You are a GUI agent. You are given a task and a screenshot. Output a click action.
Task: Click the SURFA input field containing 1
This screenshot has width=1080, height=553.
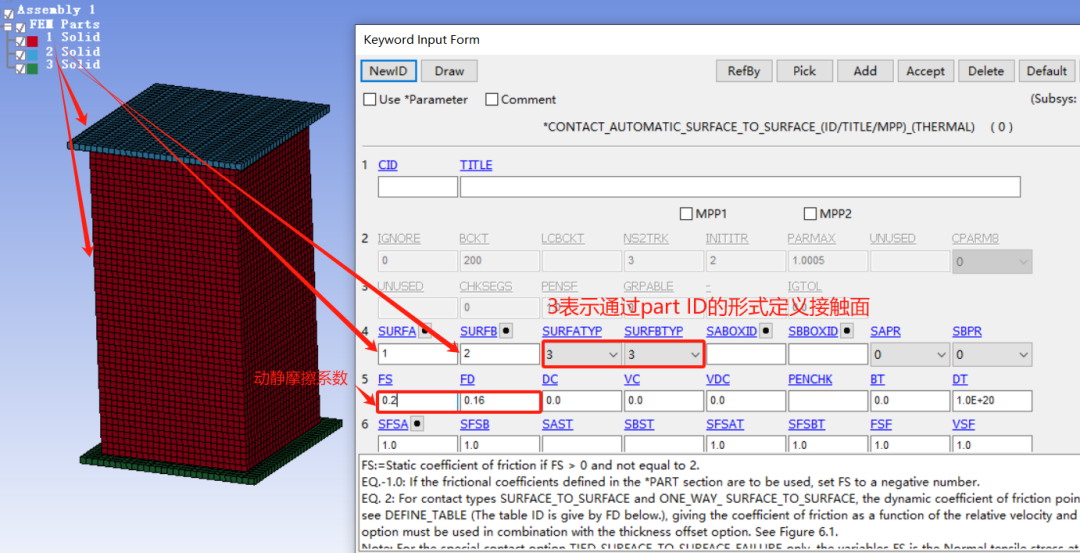click(x=418, y=354)
